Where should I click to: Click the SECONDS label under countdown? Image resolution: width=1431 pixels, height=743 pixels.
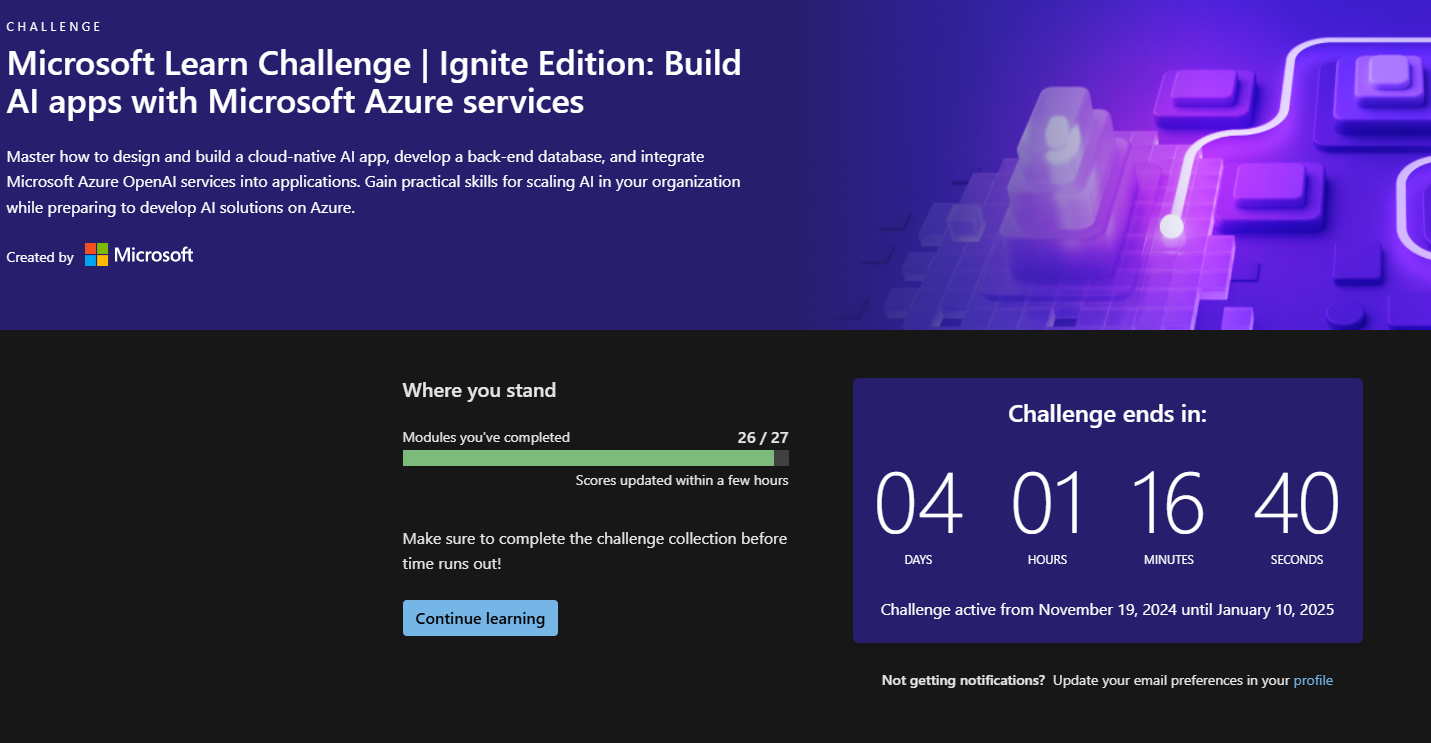[1297, 560]
